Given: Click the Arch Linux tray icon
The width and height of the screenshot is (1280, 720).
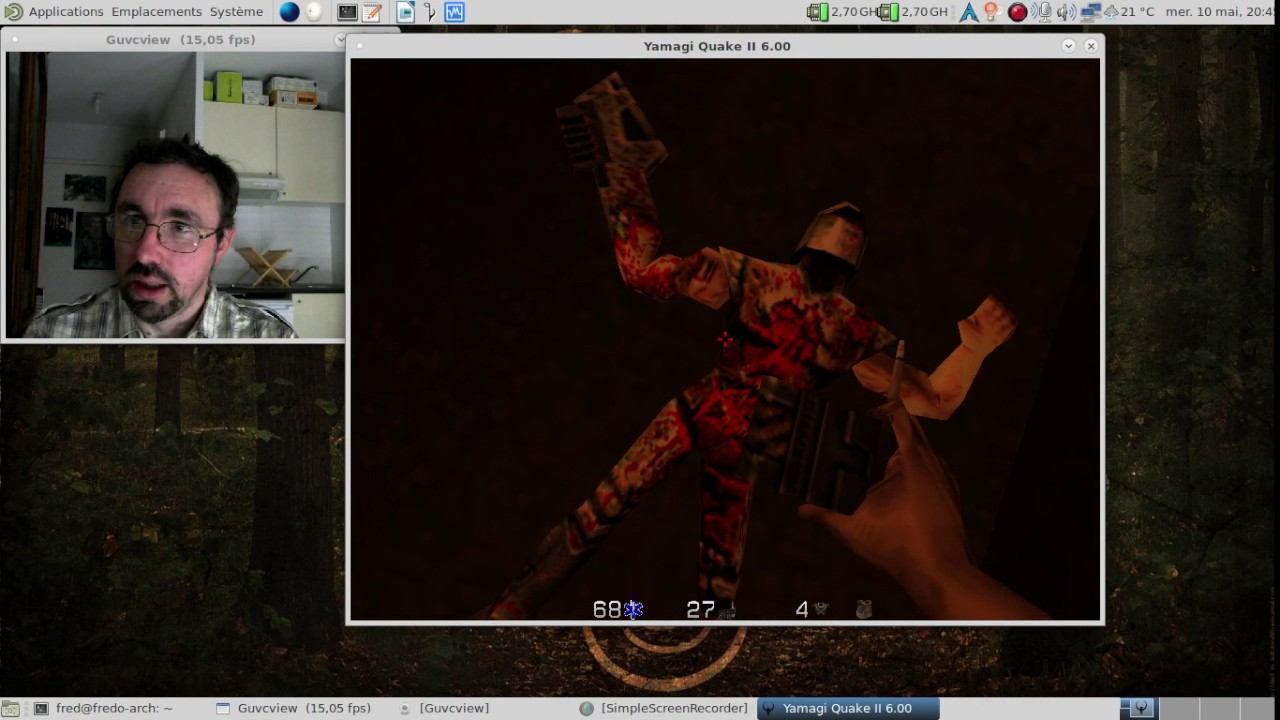Looking at the screenshot, I should click(x=968, y=12).
